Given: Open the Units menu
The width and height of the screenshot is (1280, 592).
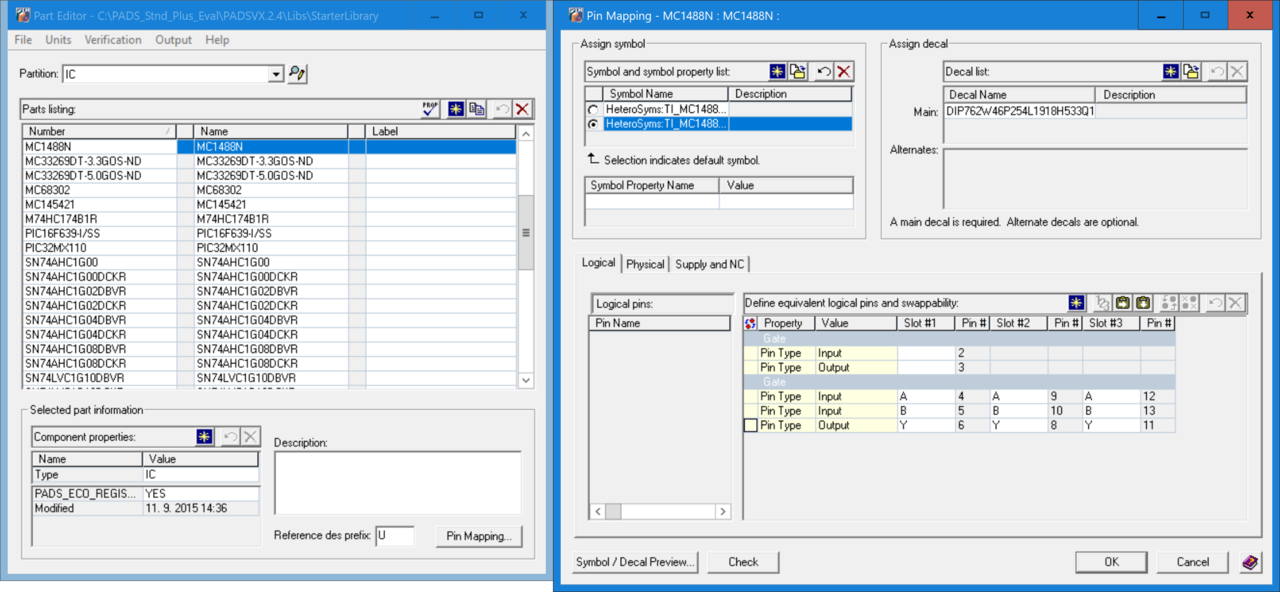Looking at the screenshot, I should (58, 40).
